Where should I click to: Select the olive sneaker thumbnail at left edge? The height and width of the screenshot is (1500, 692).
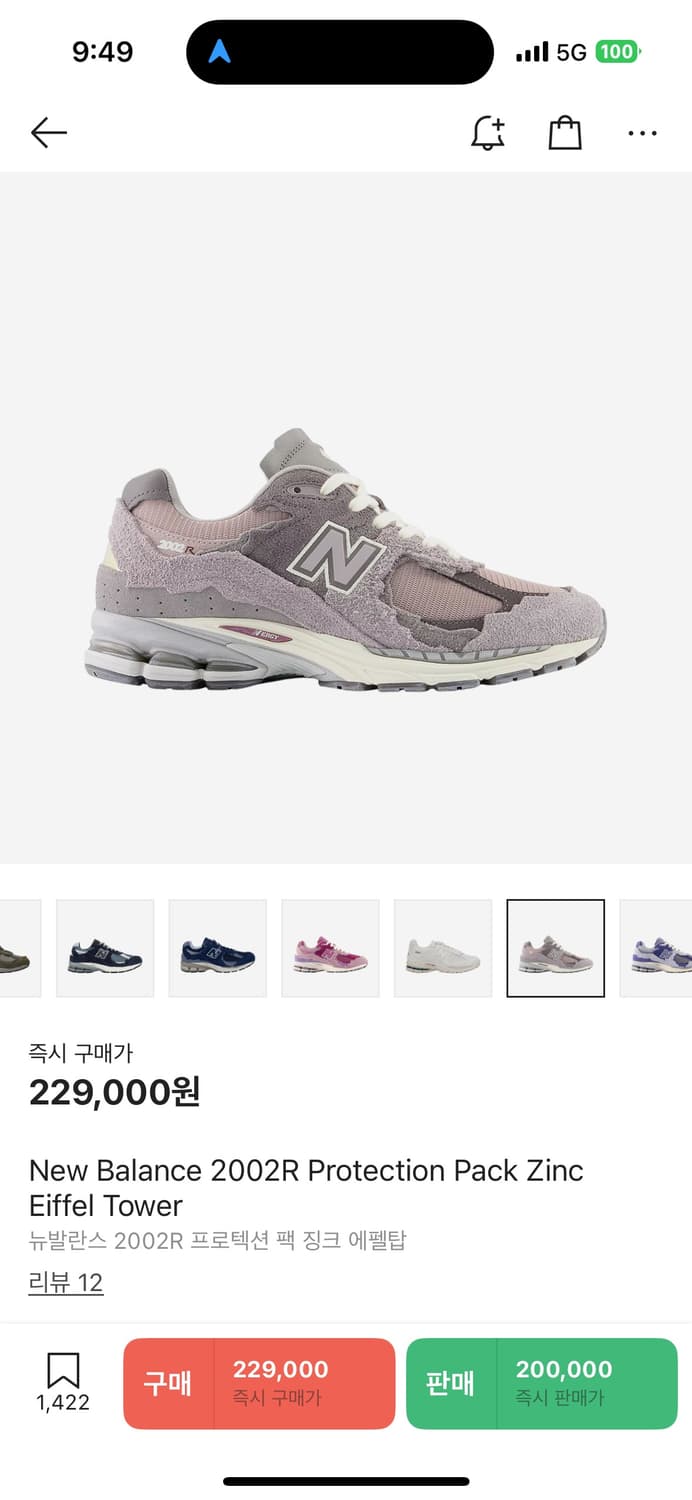(x=20, y=948)
